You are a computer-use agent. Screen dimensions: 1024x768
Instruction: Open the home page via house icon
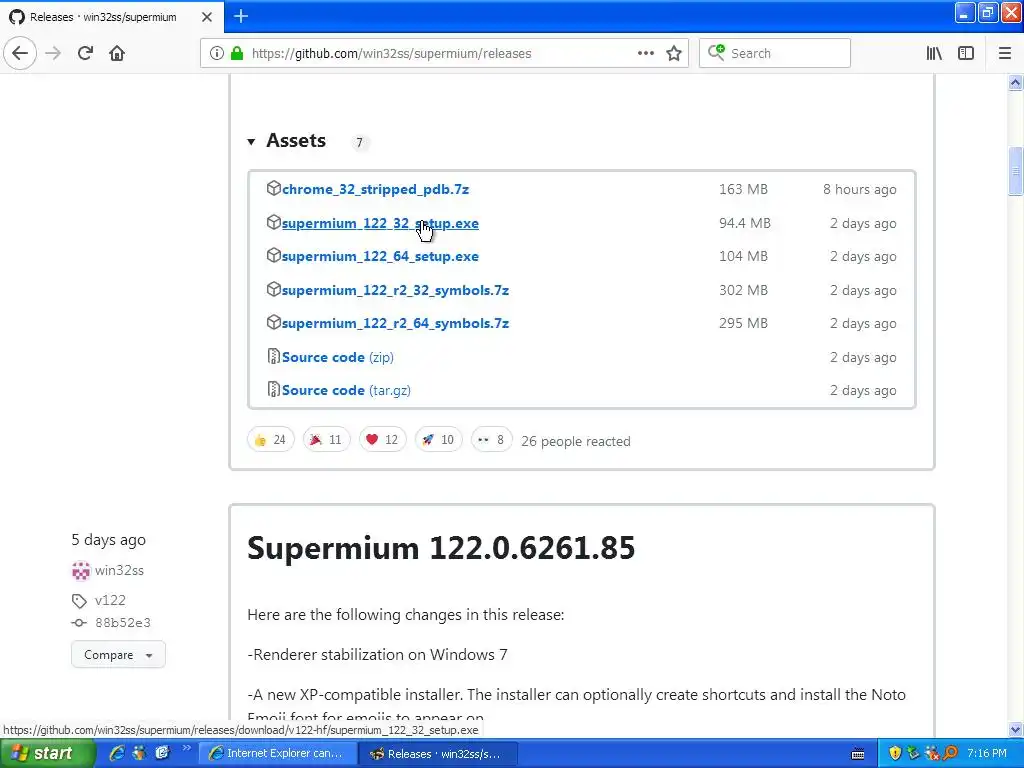point(117,54)
